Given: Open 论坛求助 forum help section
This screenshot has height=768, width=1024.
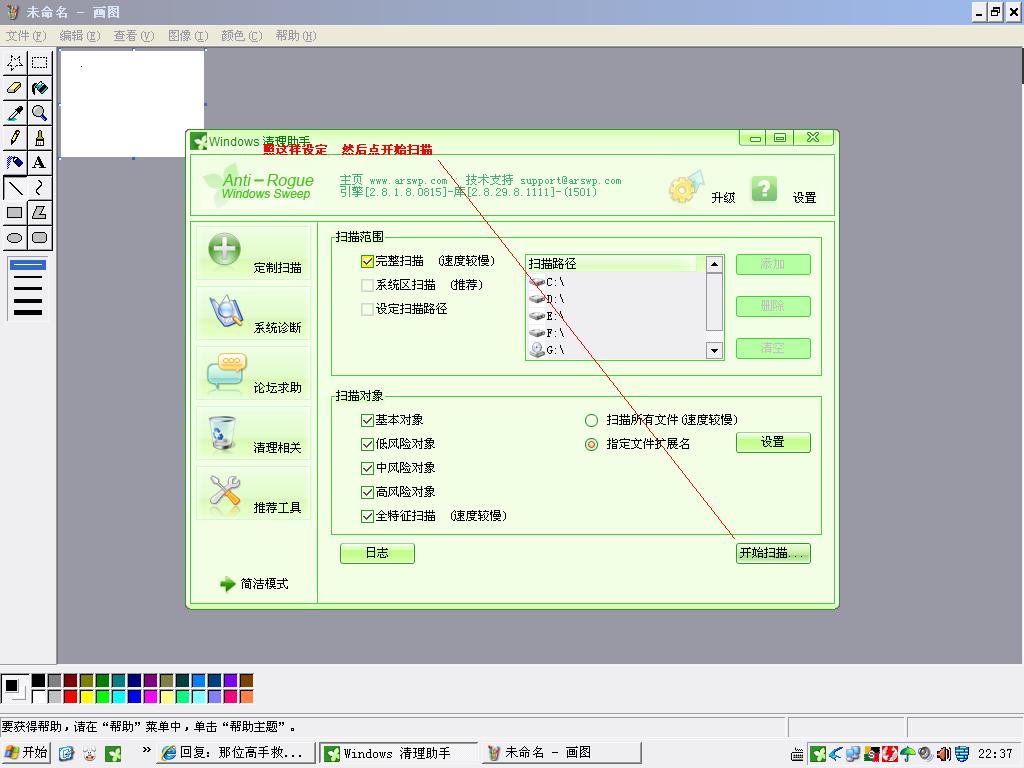Looking at the screenshot, I should coord(253,374).
